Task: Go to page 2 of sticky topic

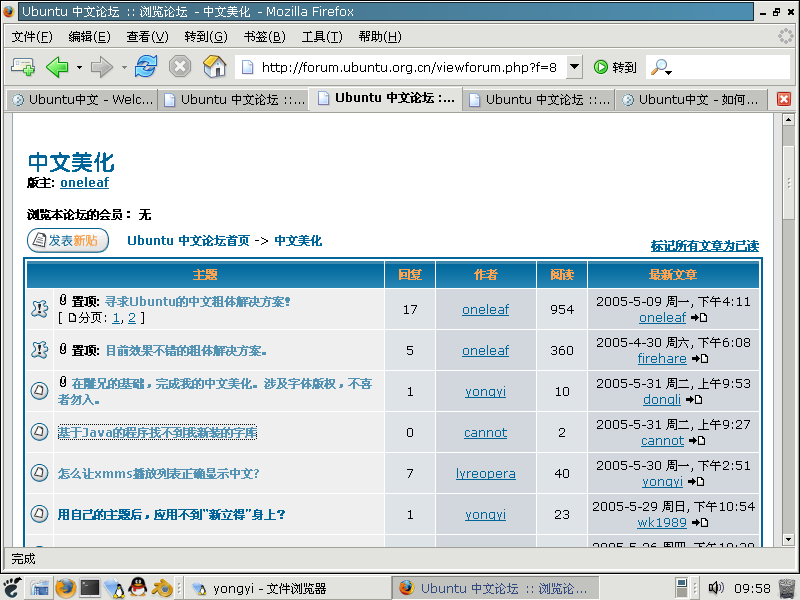Action: coord(132,318)
